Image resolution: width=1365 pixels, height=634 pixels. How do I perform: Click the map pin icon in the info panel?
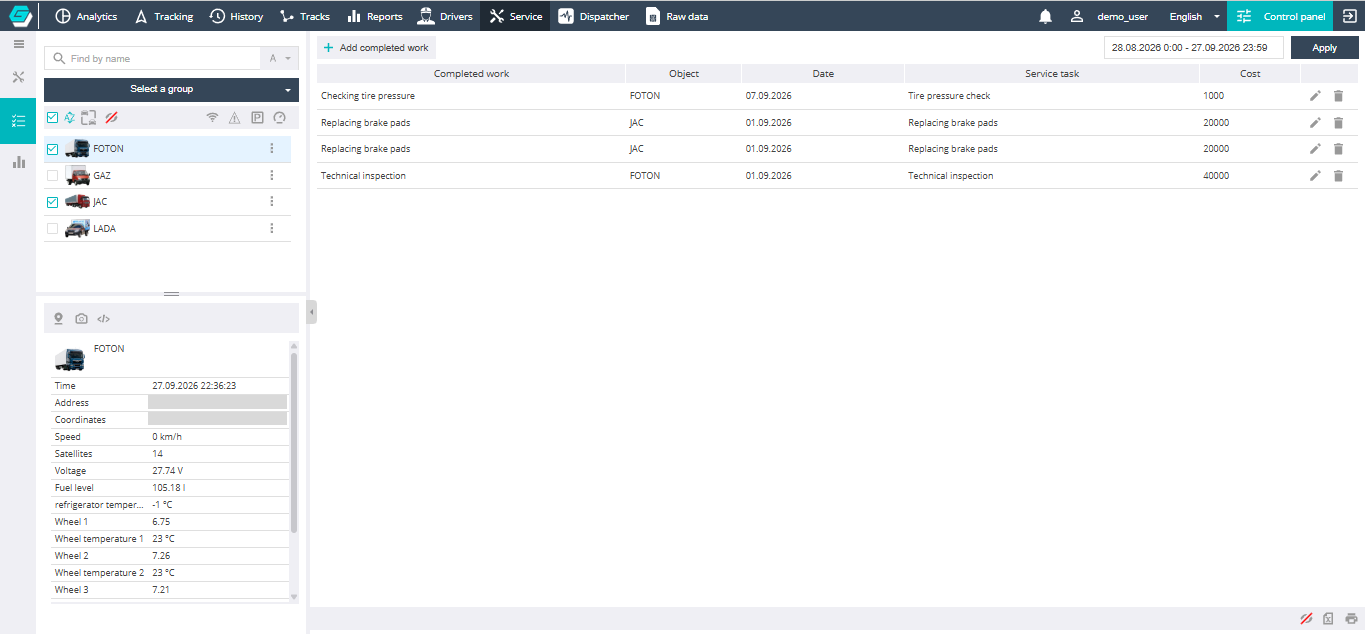click(58, 319)
